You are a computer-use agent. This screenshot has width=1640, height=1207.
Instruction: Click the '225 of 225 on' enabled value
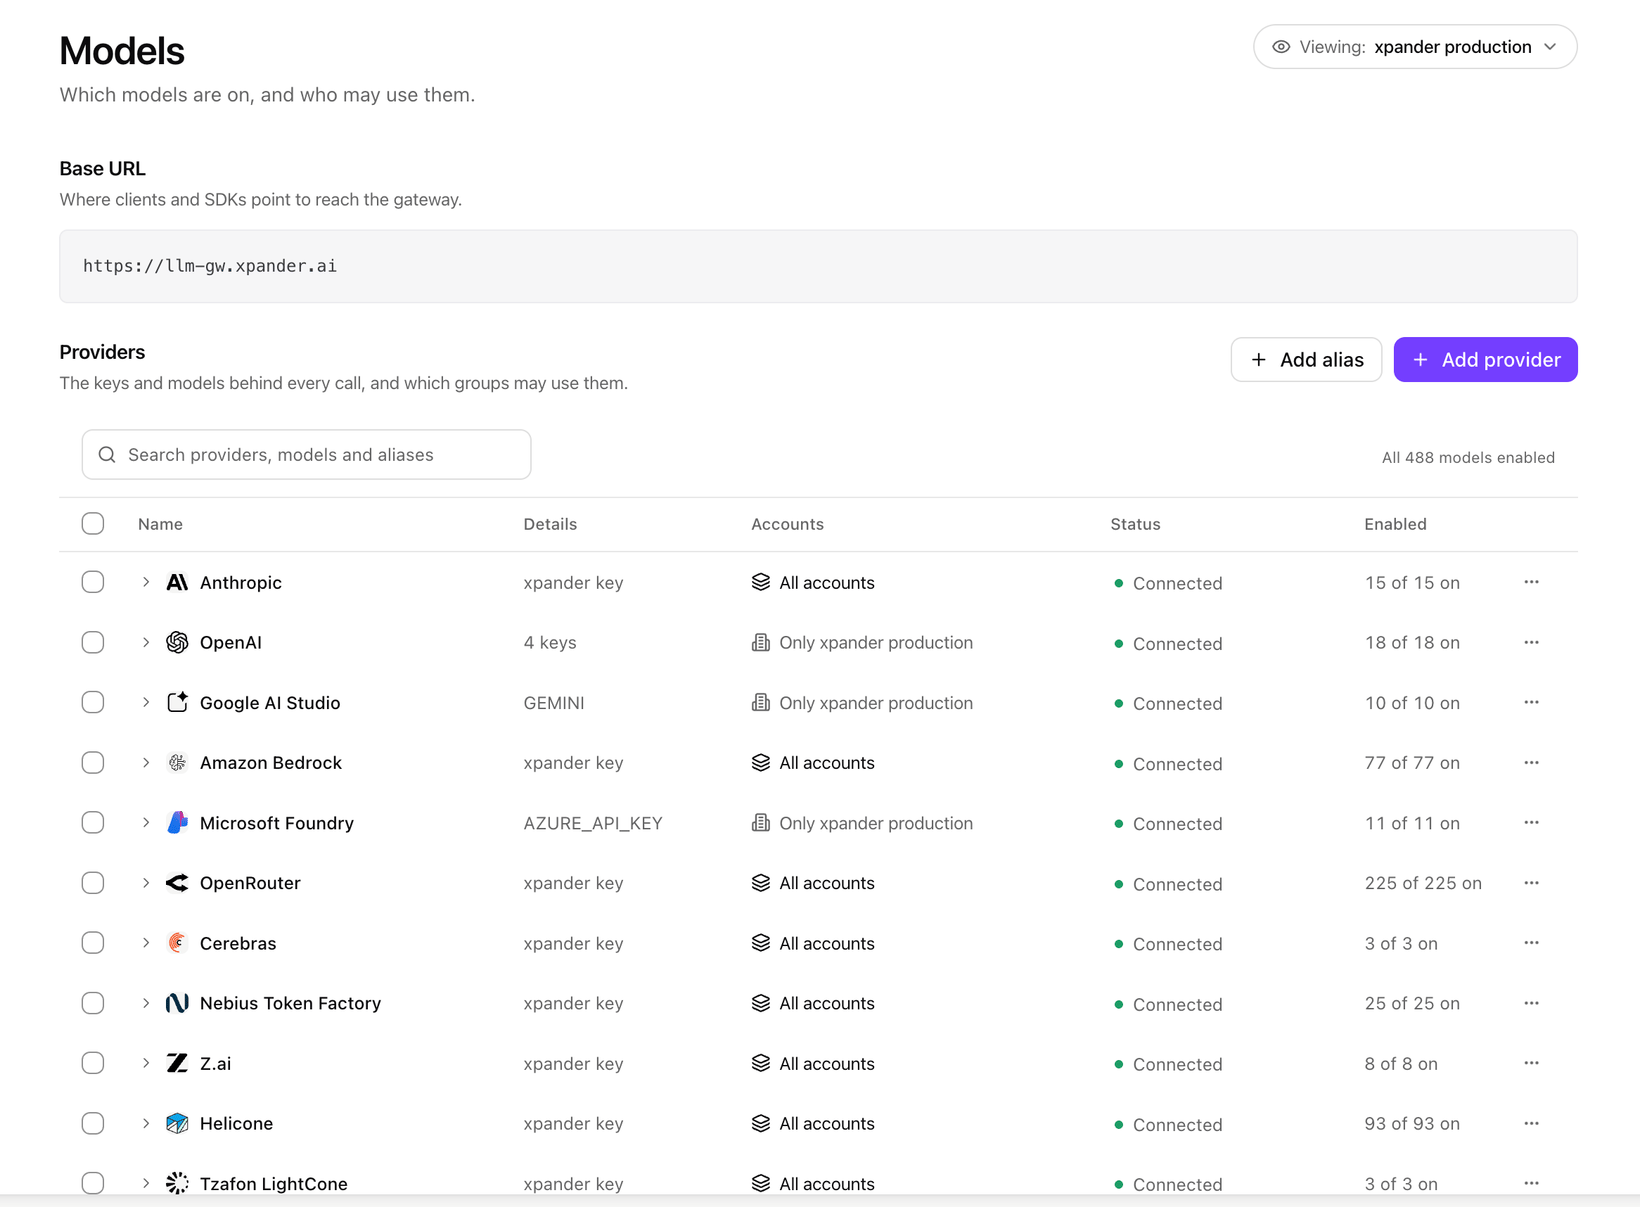pos(1423,883)
